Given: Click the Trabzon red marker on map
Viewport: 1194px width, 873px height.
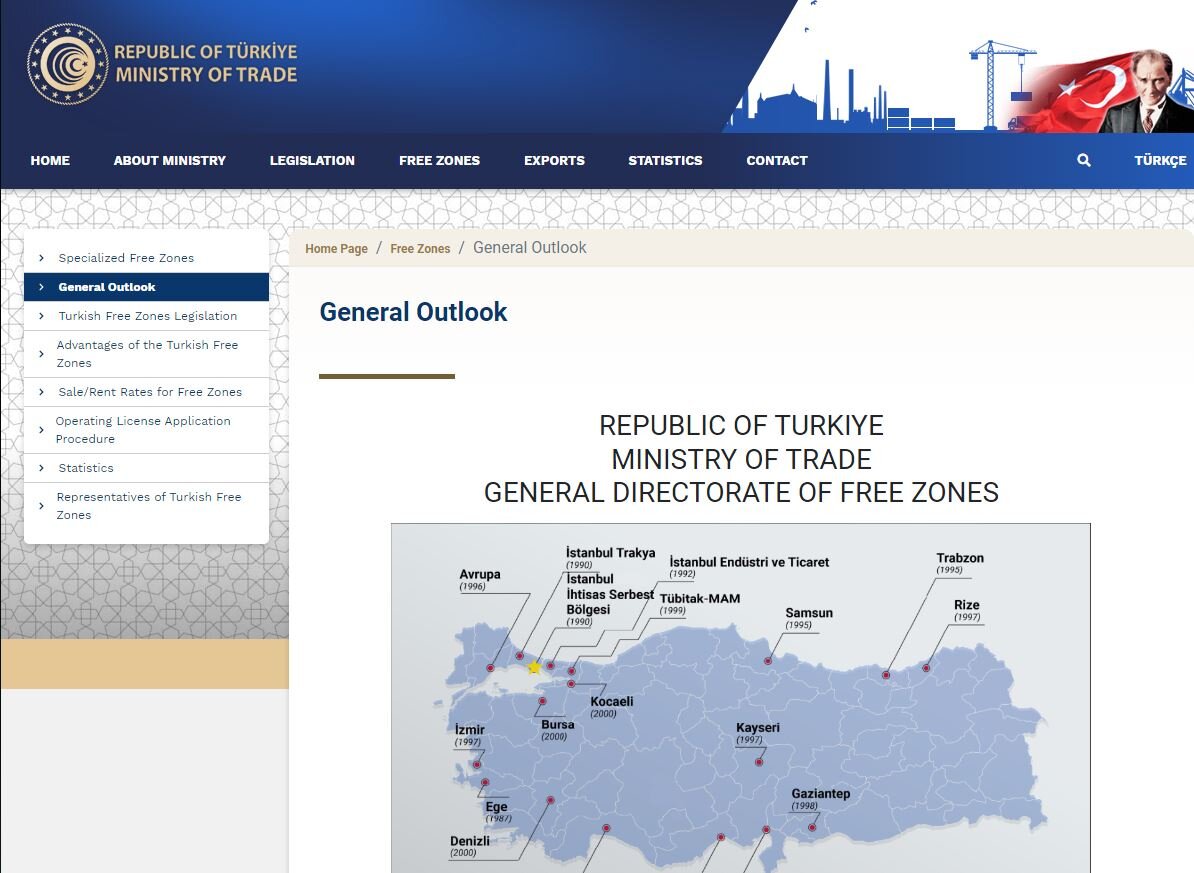Looking at the screenshot, I should click(x=886, y=675).
